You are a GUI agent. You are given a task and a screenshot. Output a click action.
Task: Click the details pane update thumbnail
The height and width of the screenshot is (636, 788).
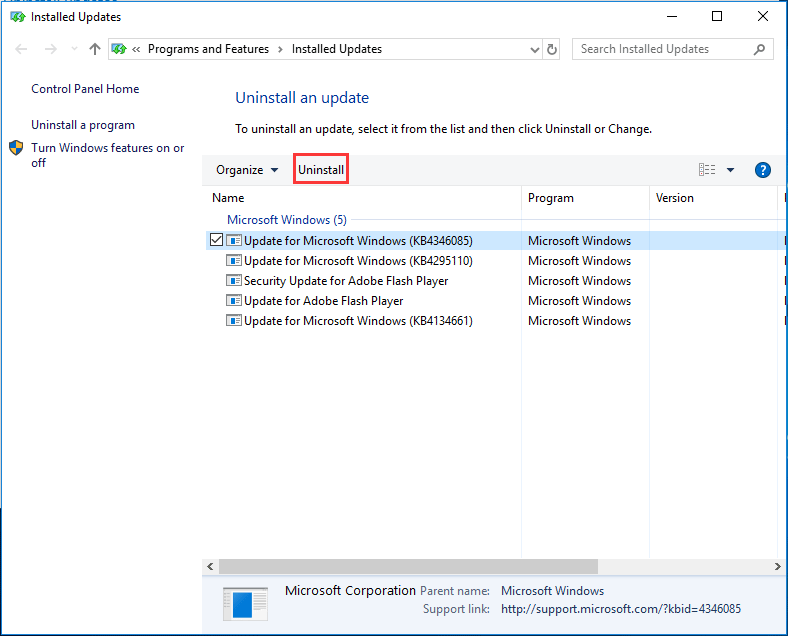pyautogui.click(x=245, y=604)
